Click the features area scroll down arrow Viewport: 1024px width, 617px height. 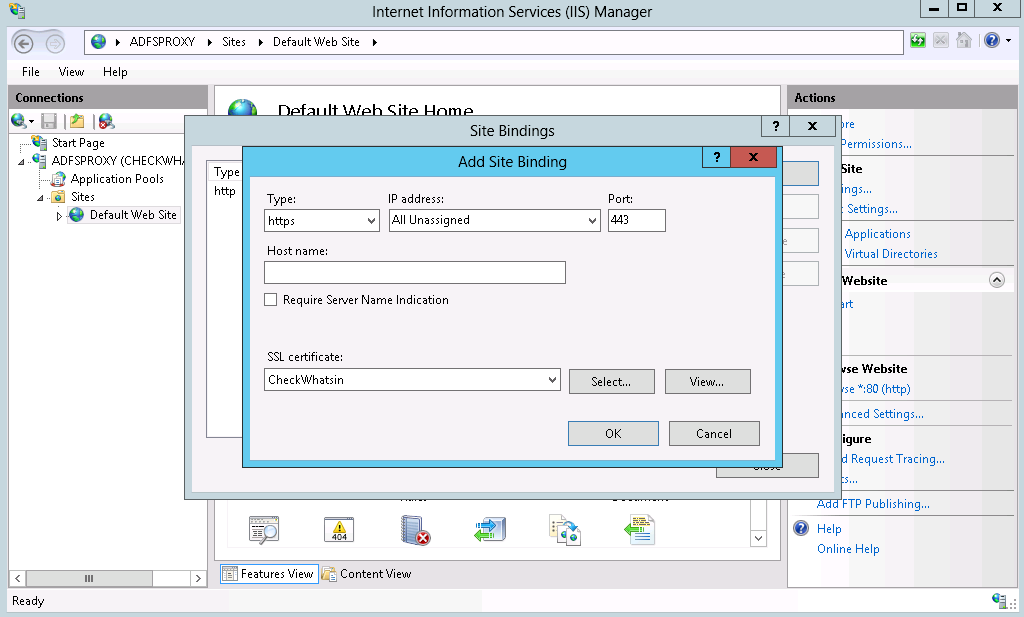coord(758,539)
